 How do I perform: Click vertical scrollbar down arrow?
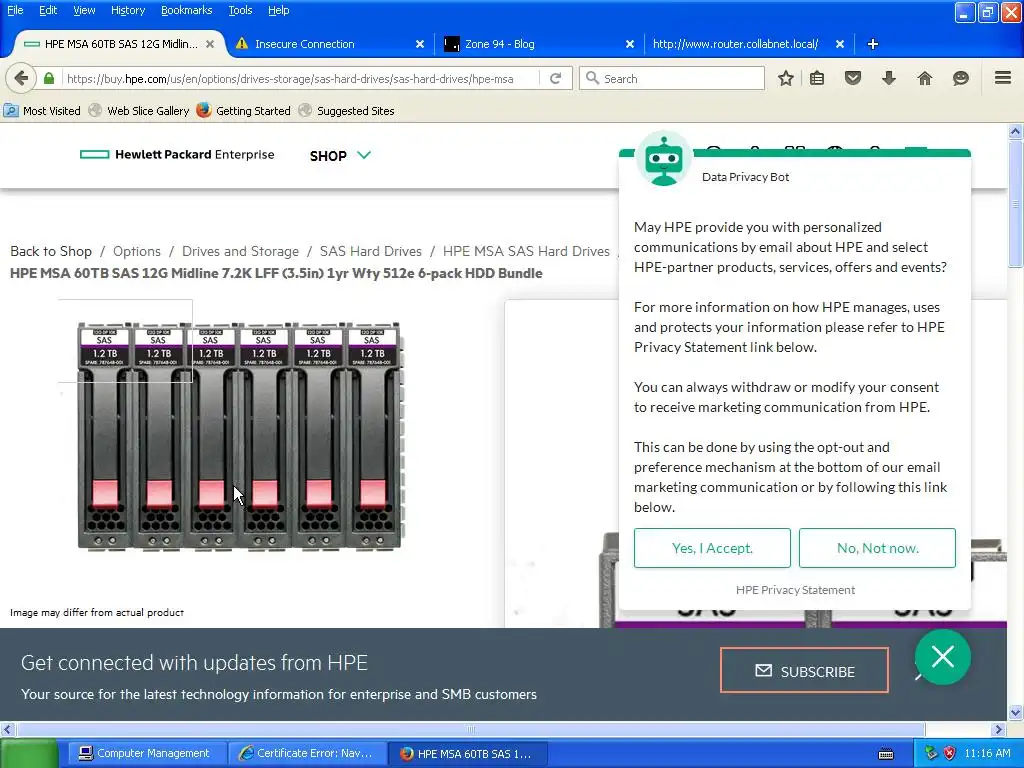point(1015,712)
